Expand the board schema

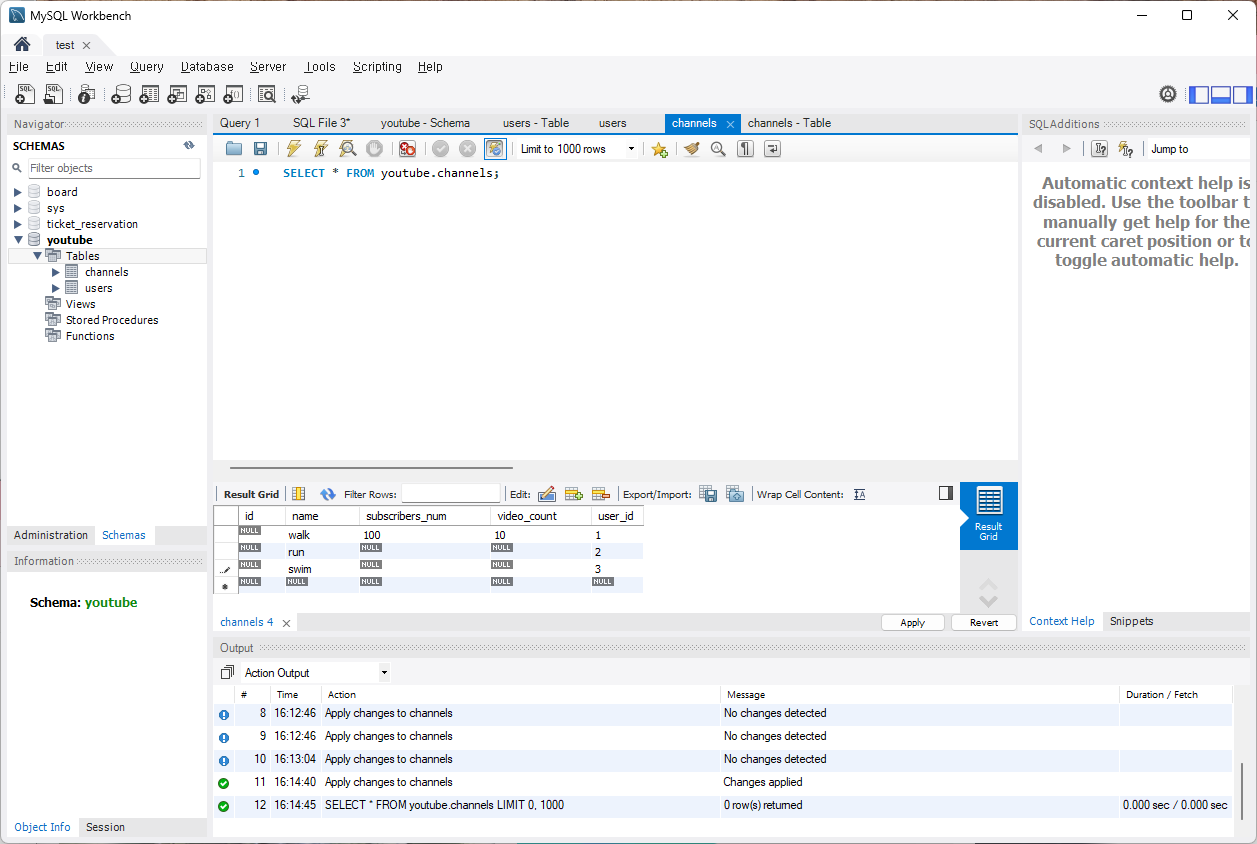click(x=18, y=192)
